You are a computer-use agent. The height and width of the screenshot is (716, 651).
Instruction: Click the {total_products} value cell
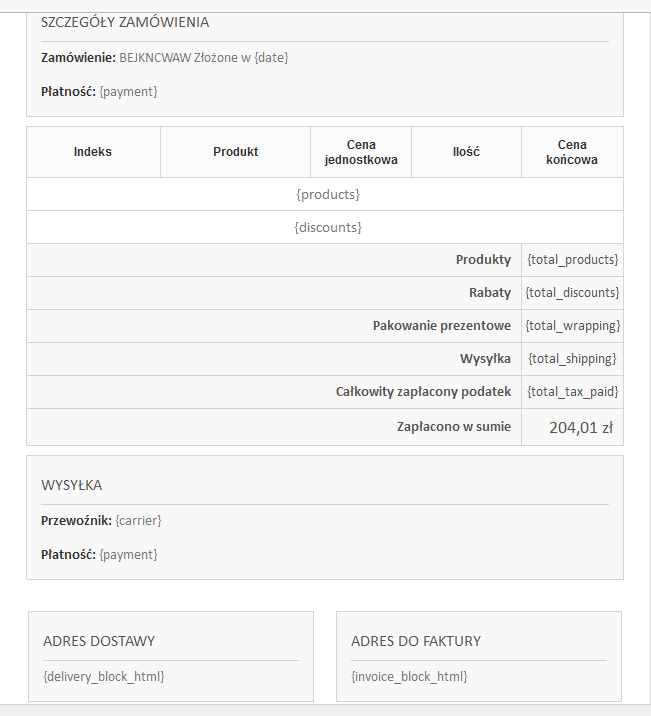click(x=572, y=260)
